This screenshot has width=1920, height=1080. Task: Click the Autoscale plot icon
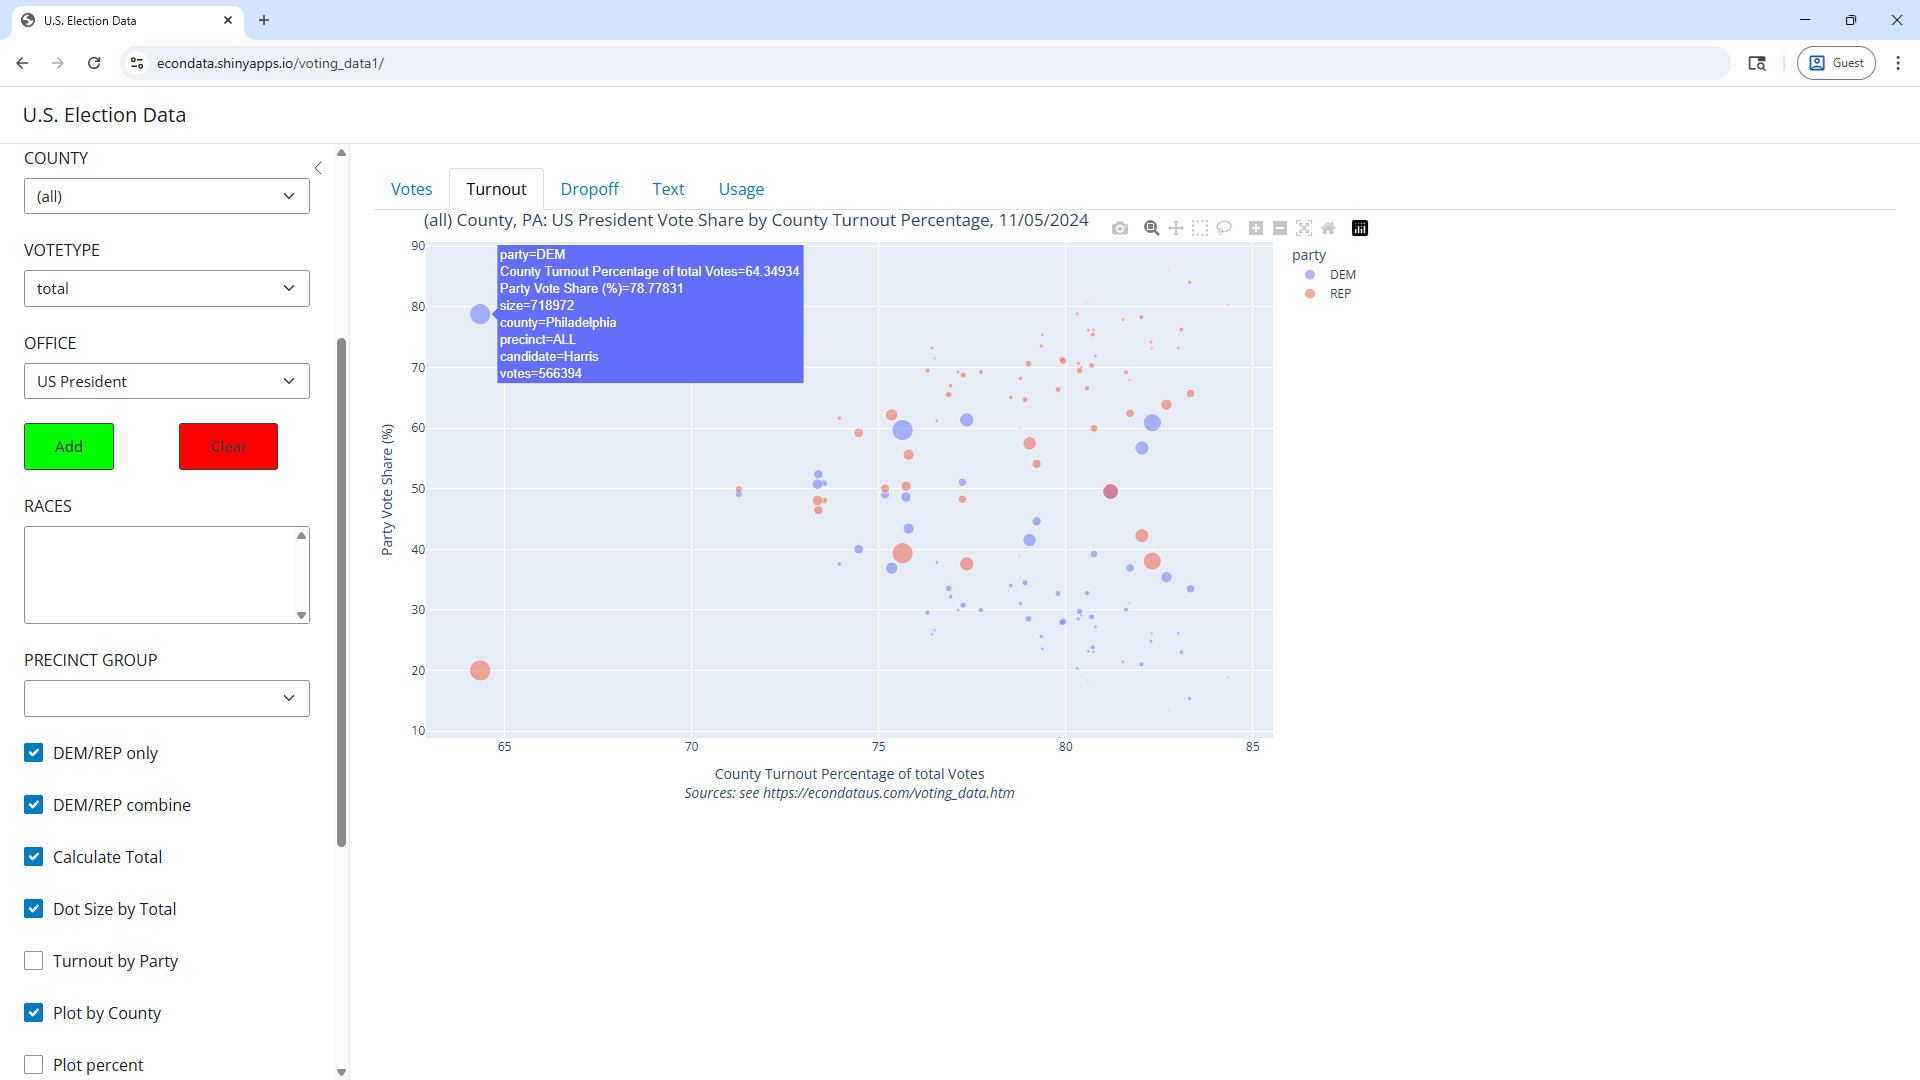[1304, 228]
